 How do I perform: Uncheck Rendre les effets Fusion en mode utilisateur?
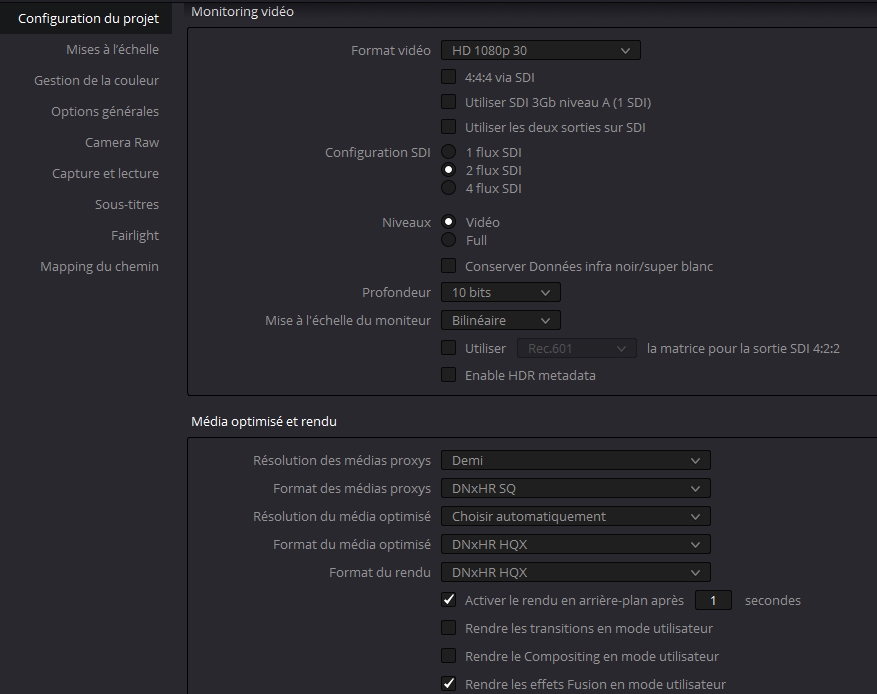pos(449,683)
